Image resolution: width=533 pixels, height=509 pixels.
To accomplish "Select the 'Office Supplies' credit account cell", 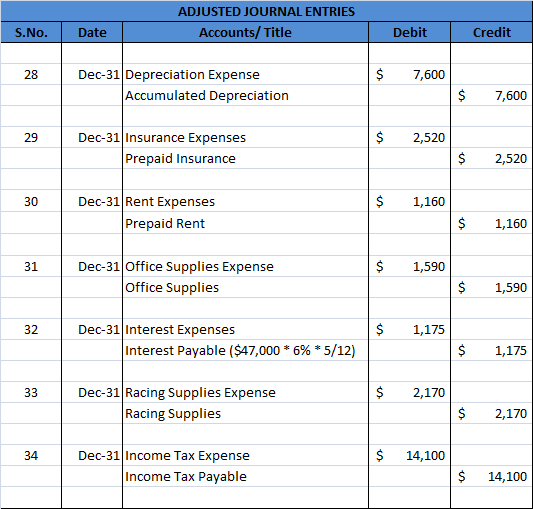I will [x=245, y=288].
